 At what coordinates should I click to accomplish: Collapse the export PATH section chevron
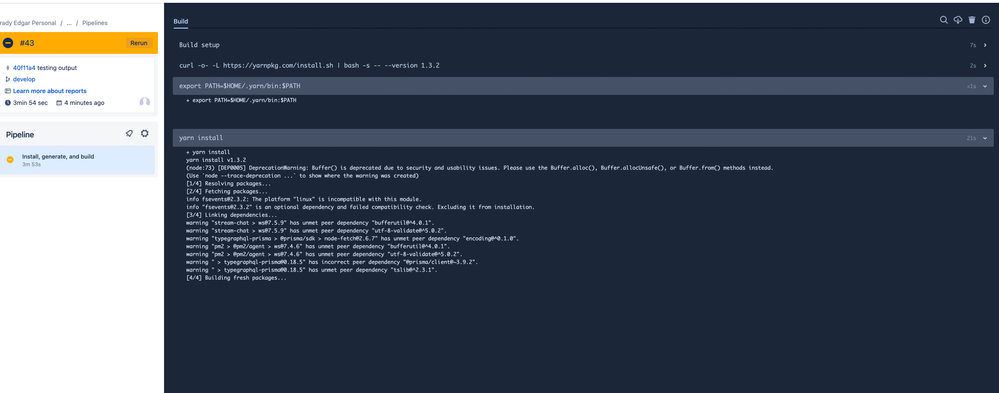[x=985, y=86]
